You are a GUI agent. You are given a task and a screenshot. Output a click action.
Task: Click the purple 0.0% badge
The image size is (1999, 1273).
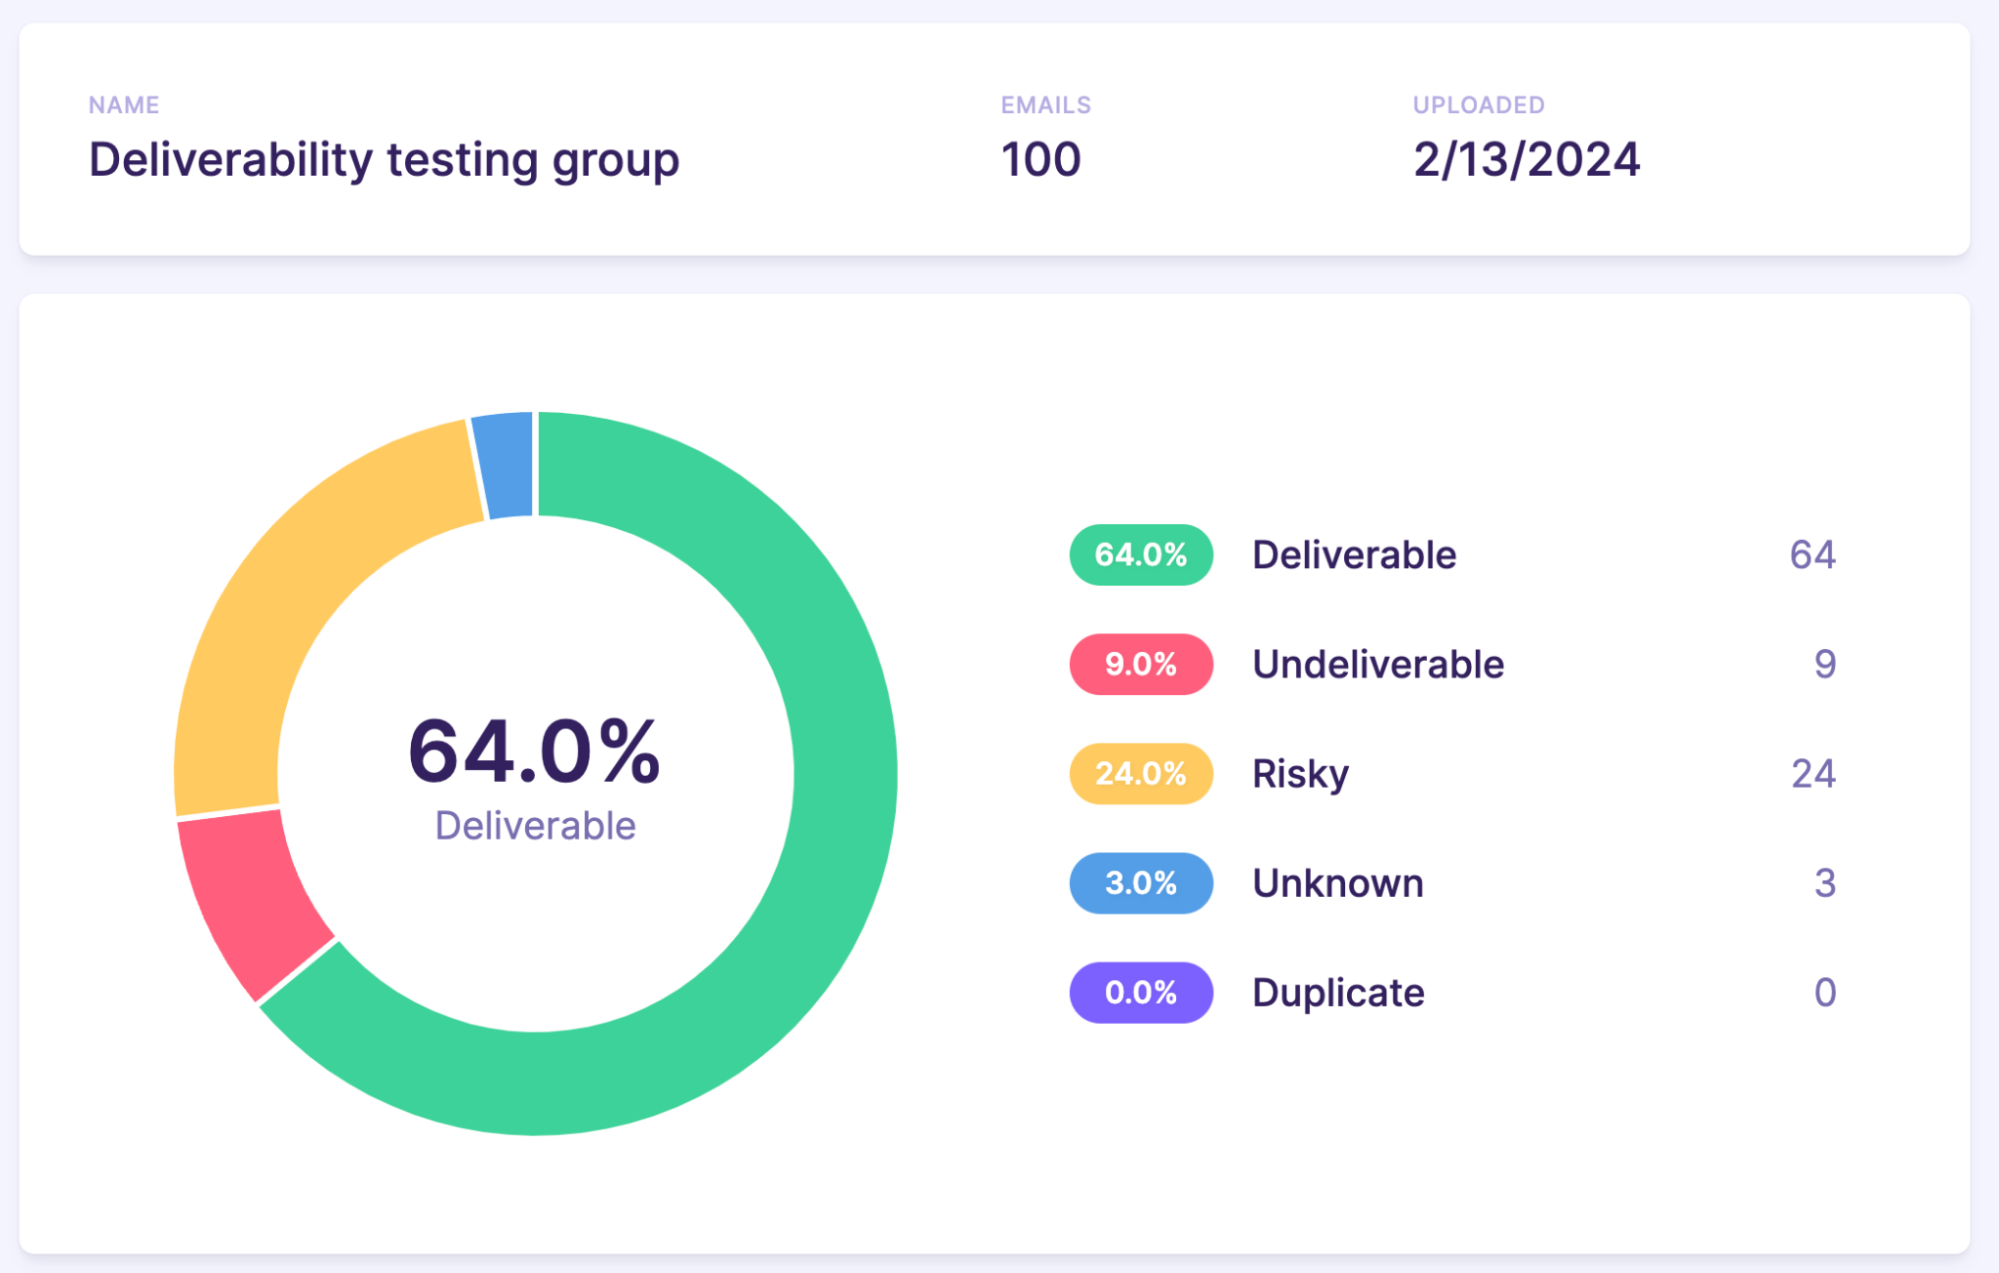click(1141, 993)
